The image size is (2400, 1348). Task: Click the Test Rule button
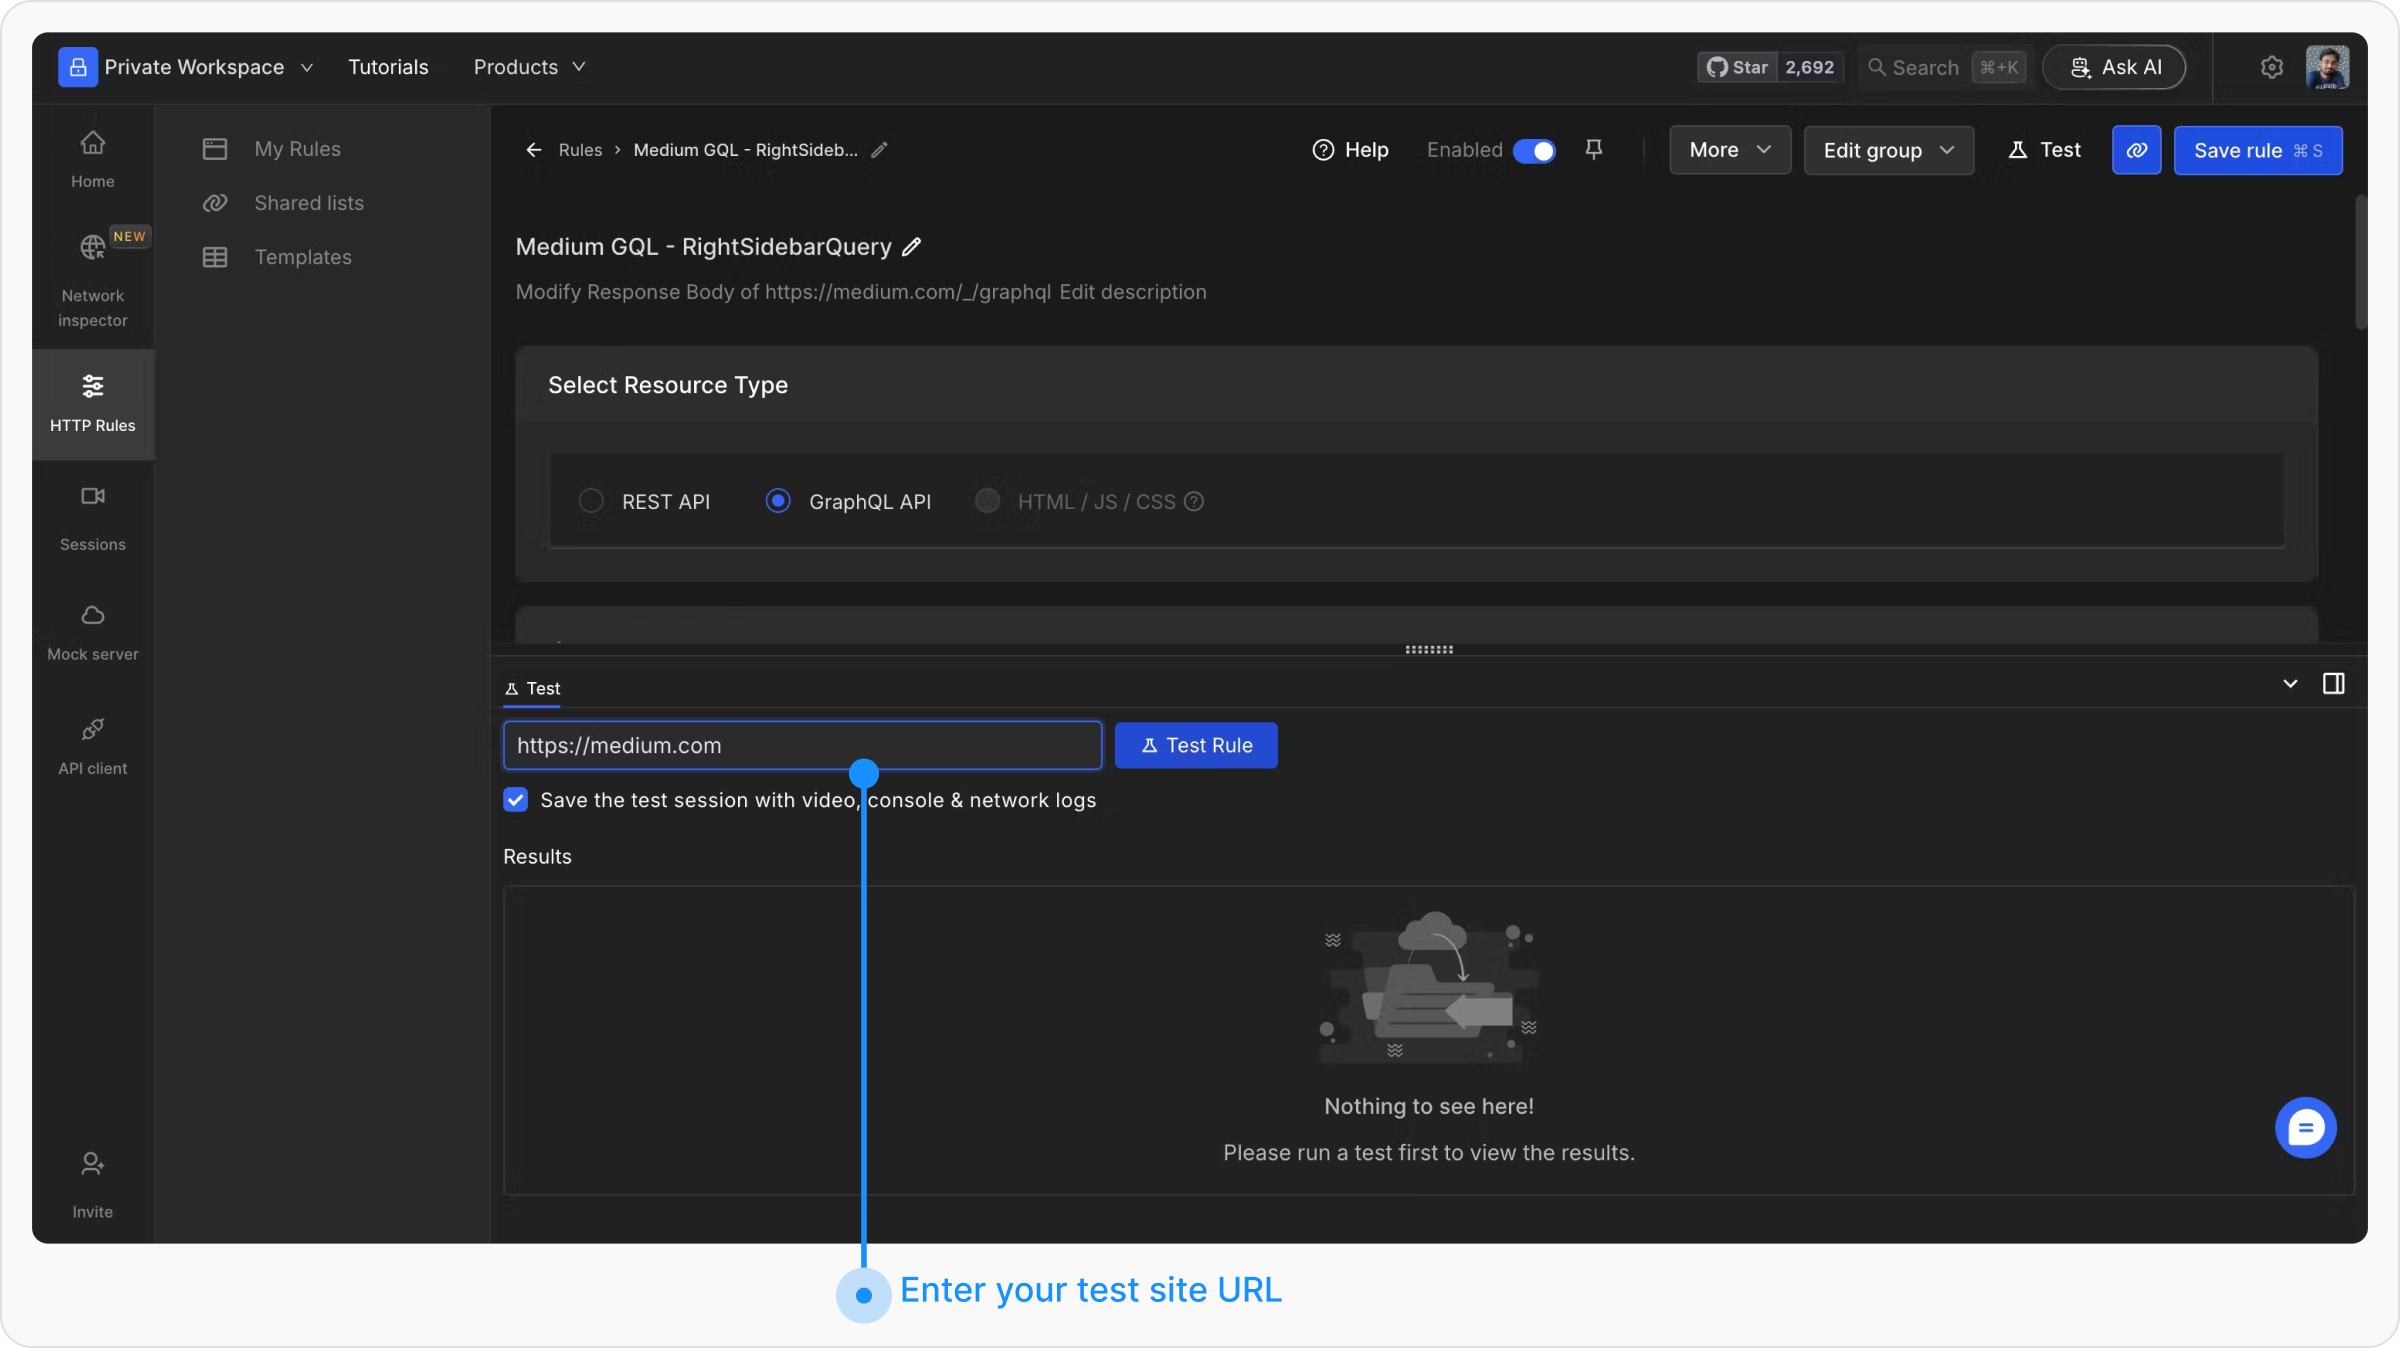tap(1196, 745)
